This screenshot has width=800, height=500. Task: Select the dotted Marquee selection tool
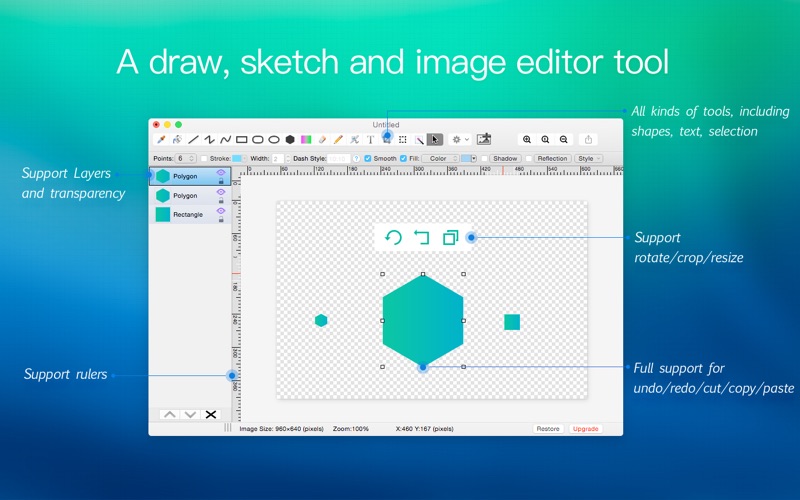tap(403, 139)
